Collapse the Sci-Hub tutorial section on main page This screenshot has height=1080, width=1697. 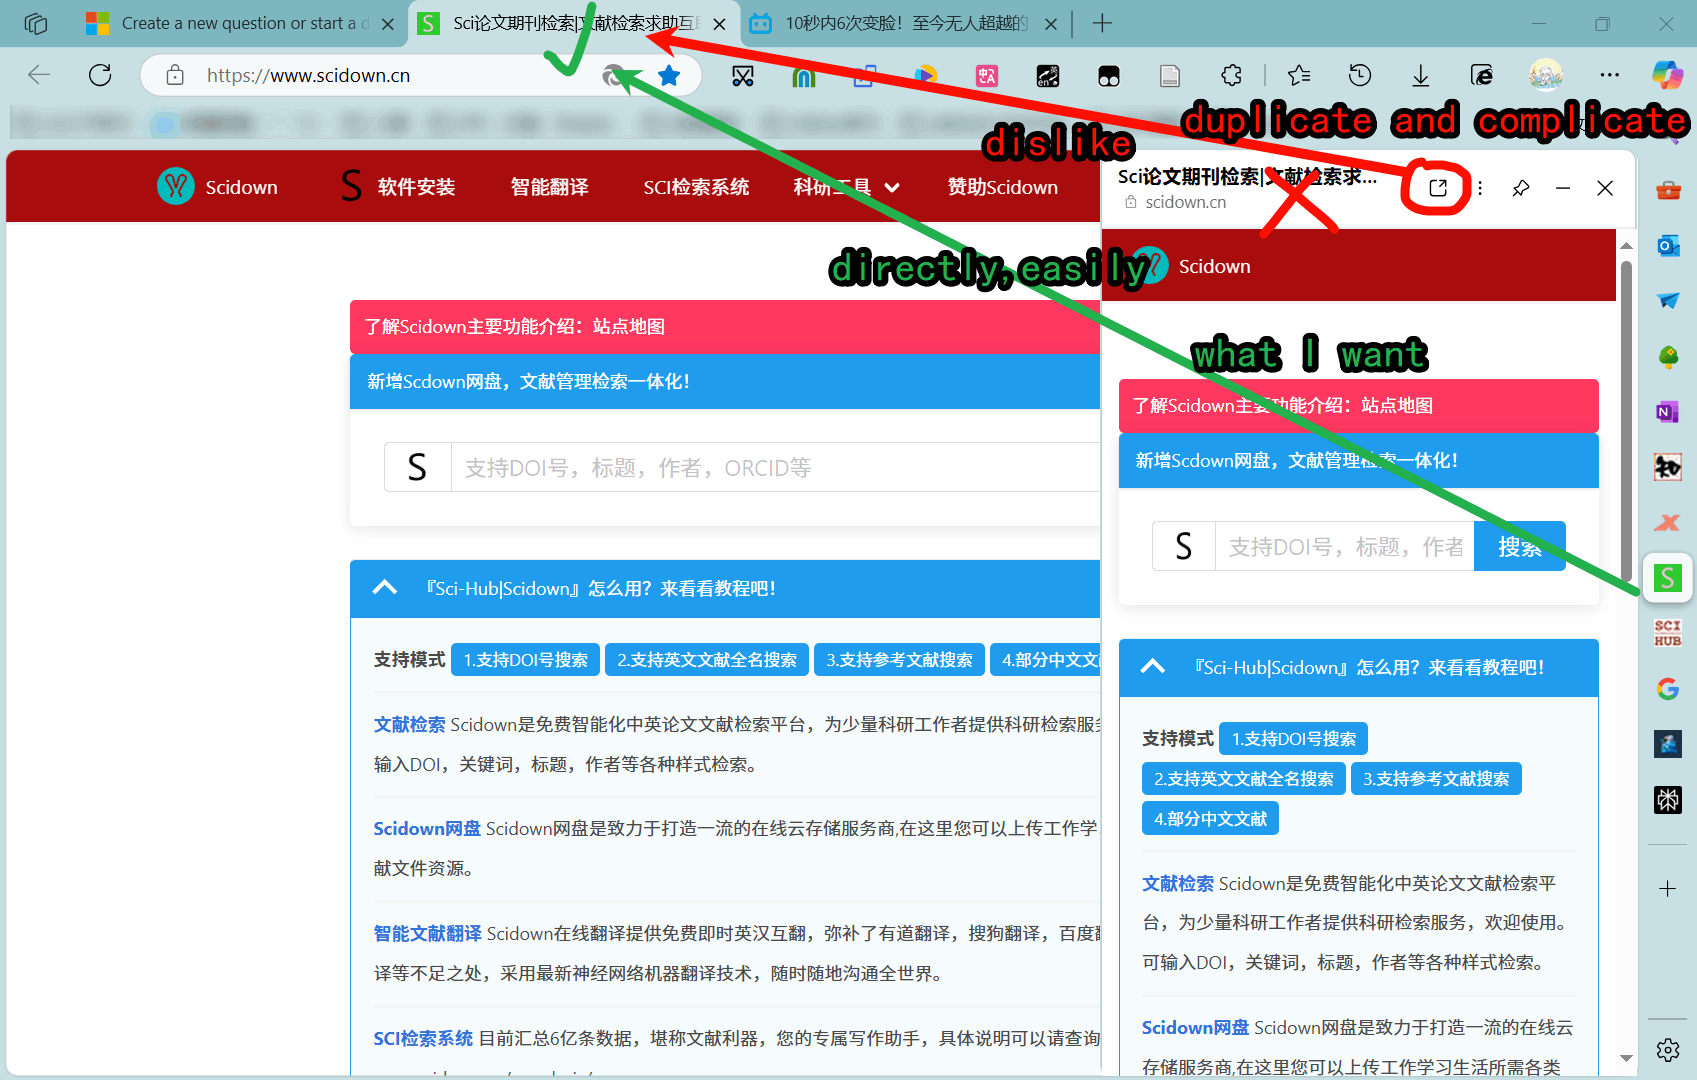click(385, 588)
